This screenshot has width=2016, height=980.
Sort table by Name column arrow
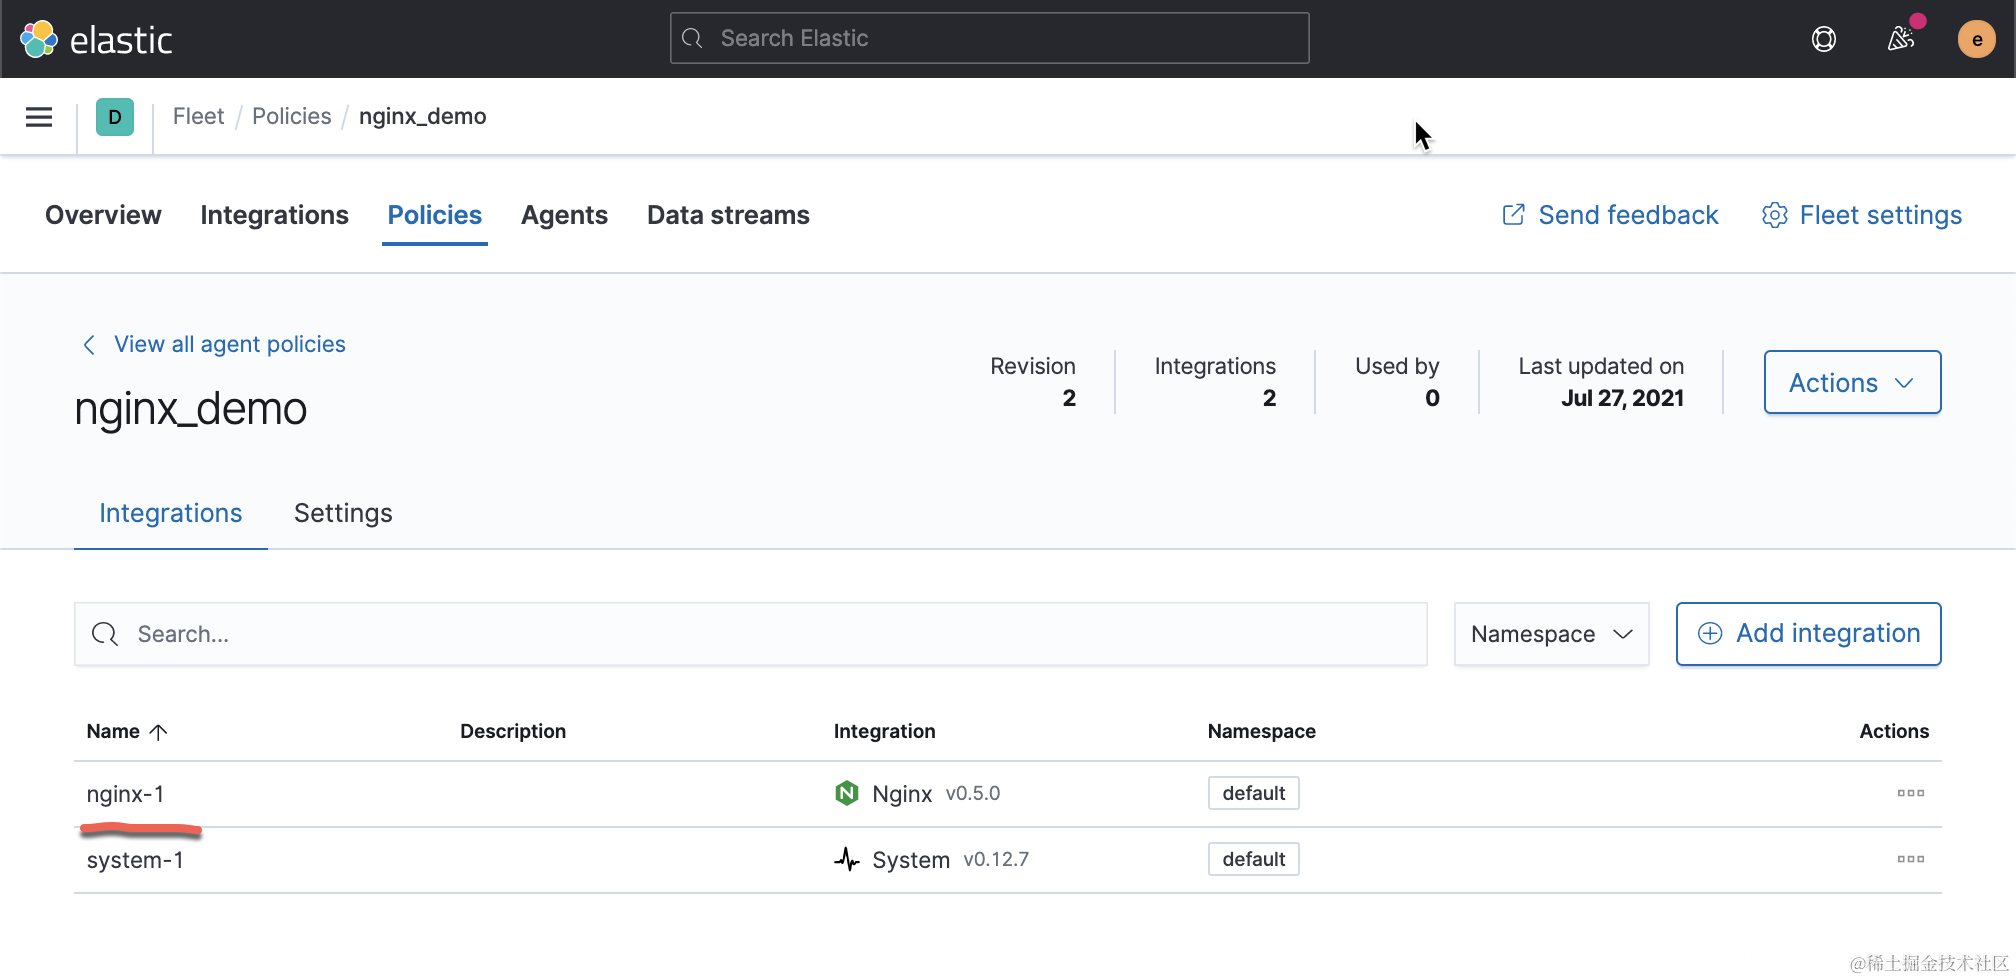coord(158,732)
